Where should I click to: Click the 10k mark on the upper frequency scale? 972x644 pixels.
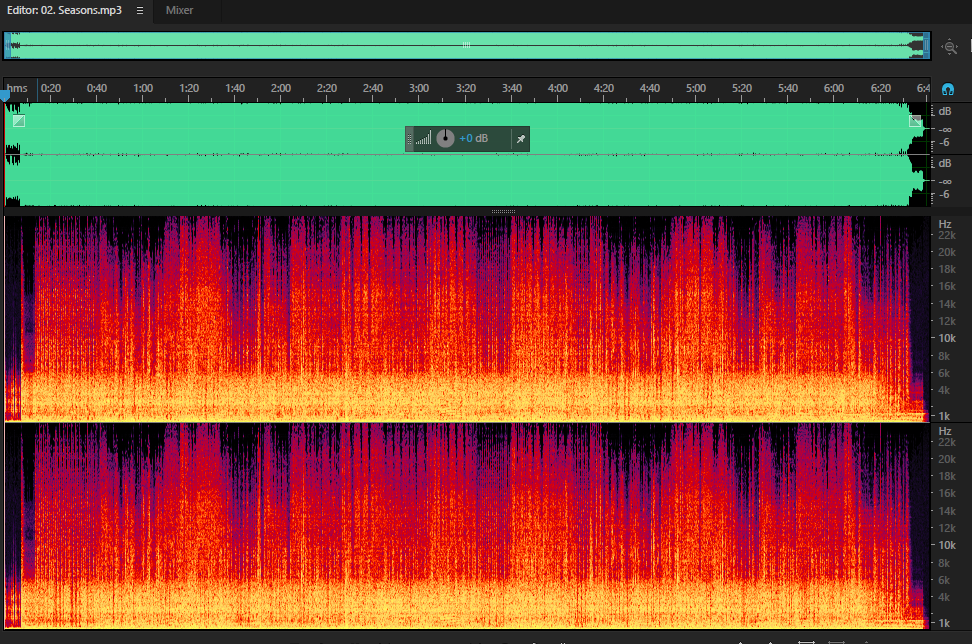point(947,338)
